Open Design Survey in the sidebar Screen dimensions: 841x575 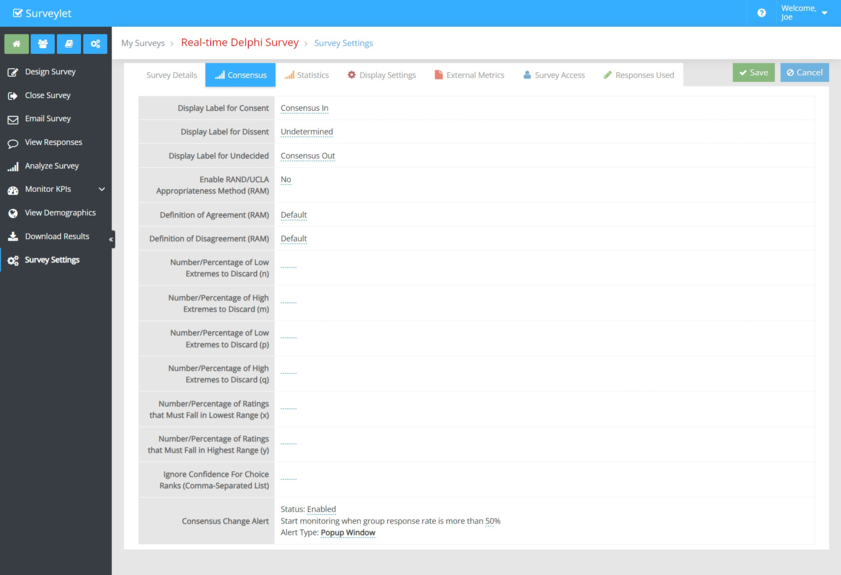pyautogui.click(x=50, y=72)
